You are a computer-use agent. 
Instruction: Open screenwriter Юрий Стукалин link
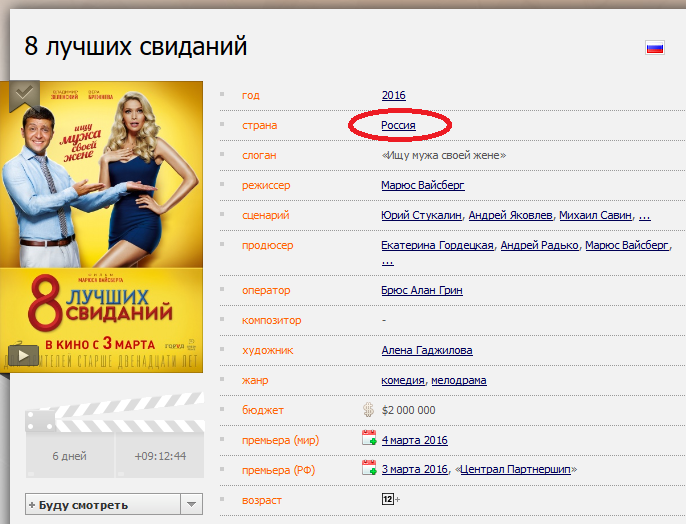(x=421, y=215)
